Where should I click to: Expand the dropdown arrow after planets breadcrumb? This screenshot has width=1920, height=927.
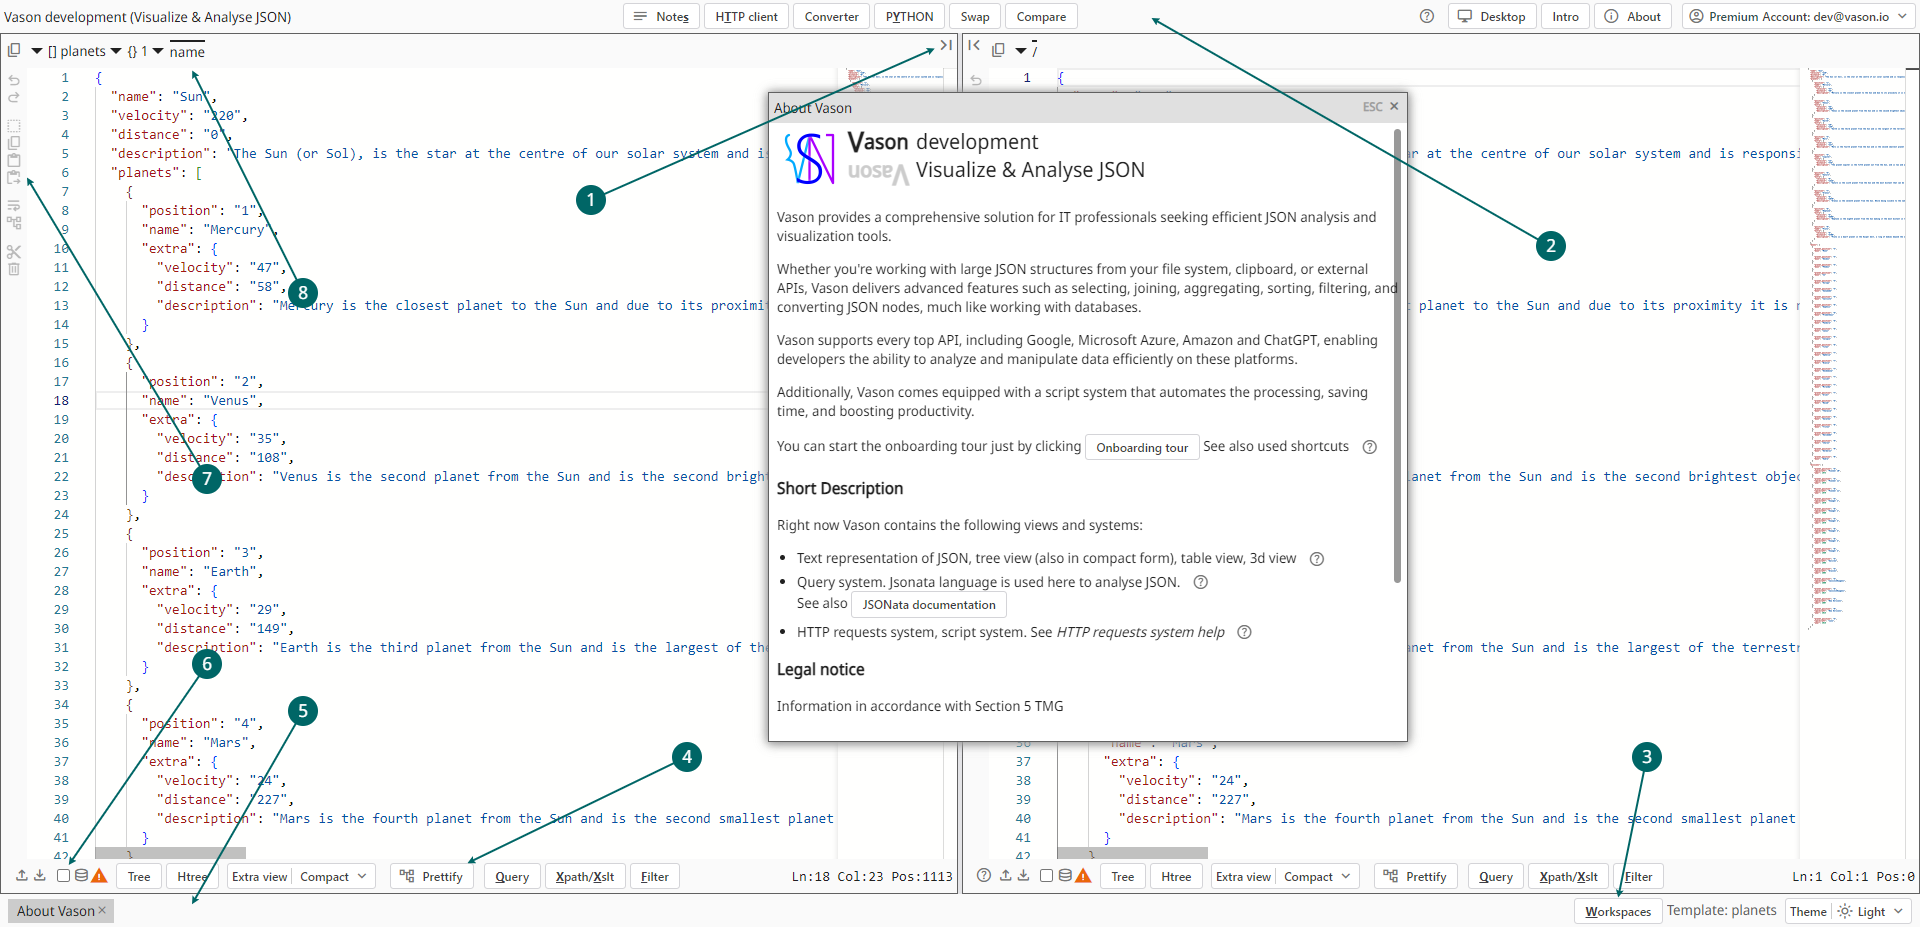(116, 51)
